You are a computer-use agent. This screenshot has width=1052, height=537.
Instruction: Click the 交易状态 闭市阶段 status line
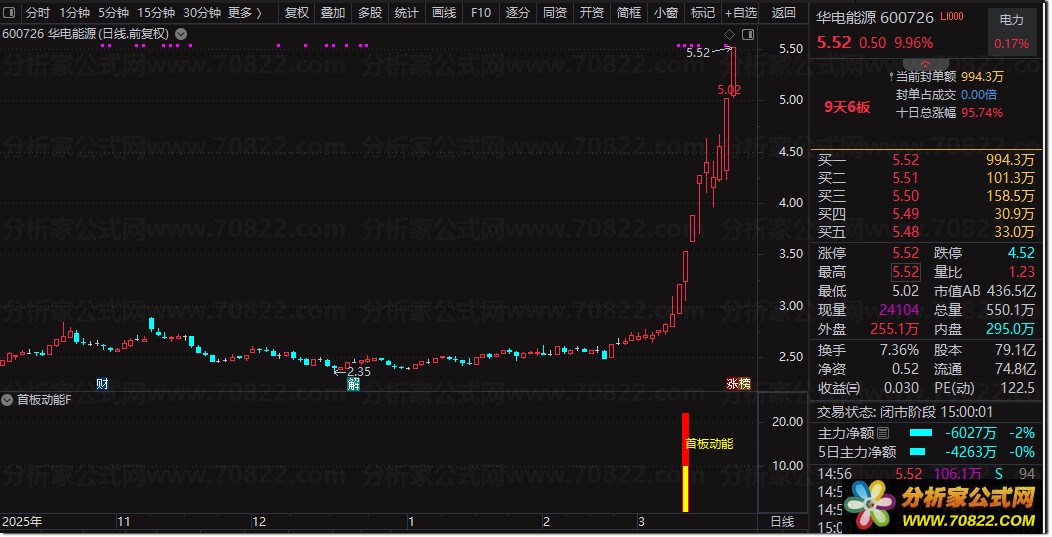tap(904, 412)
